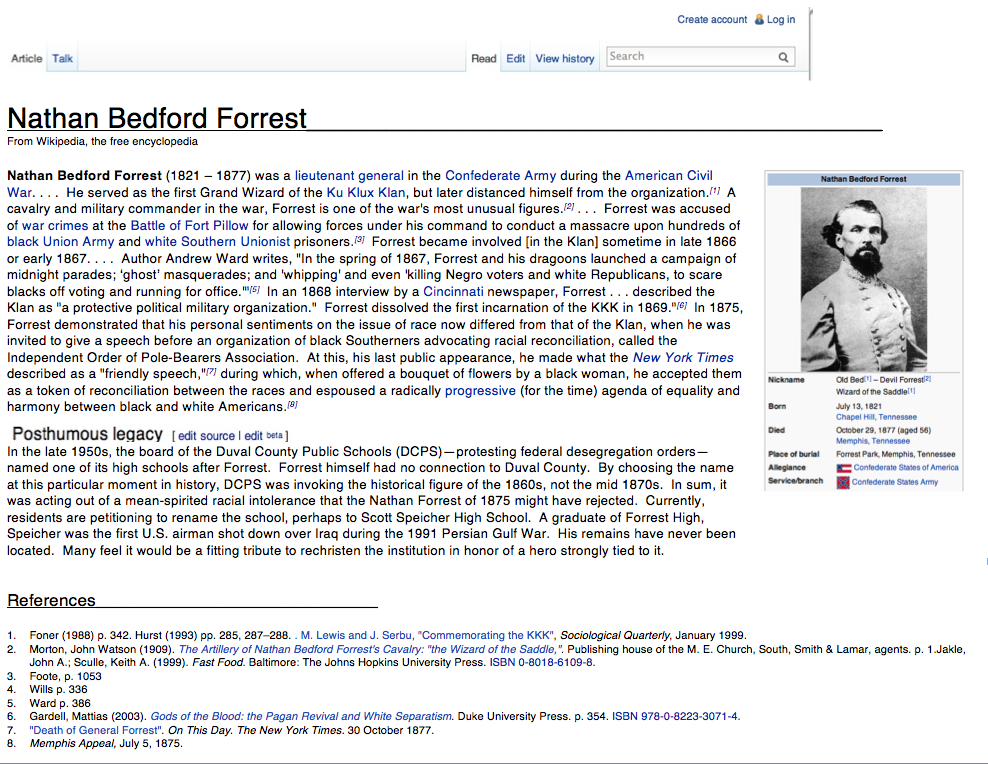Click the user icon beside Log in
This screenshot has height=764, width=988.
[759, 19]
